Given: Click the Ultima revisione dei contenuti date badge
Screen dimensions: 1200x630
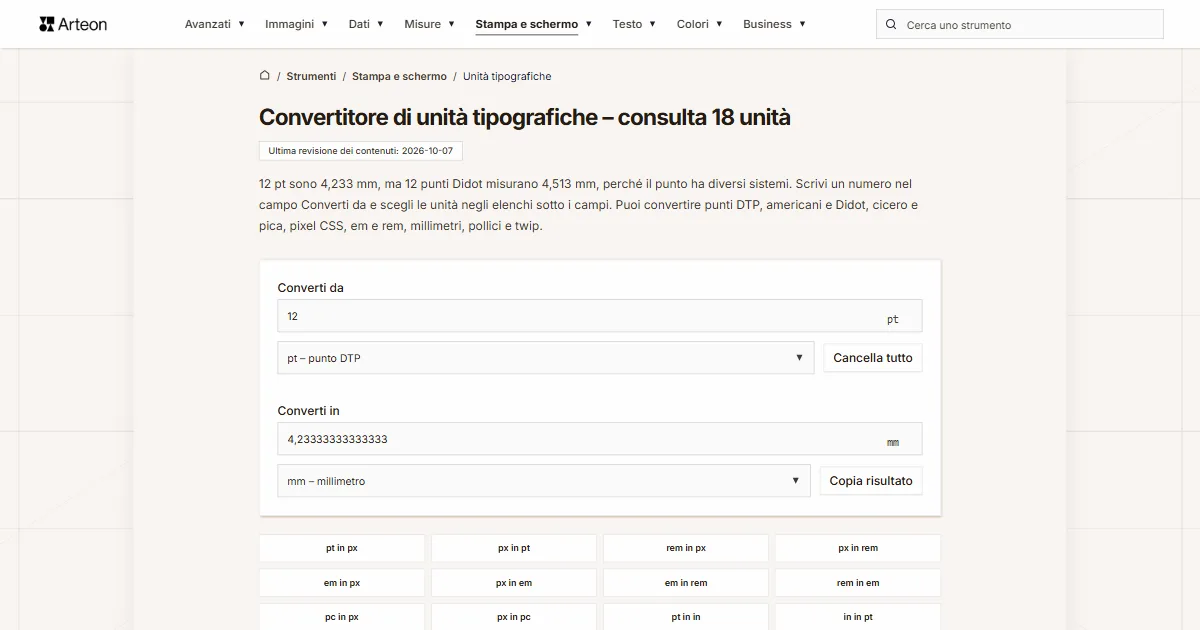Looking at the screenshot, I should [361, 151].
